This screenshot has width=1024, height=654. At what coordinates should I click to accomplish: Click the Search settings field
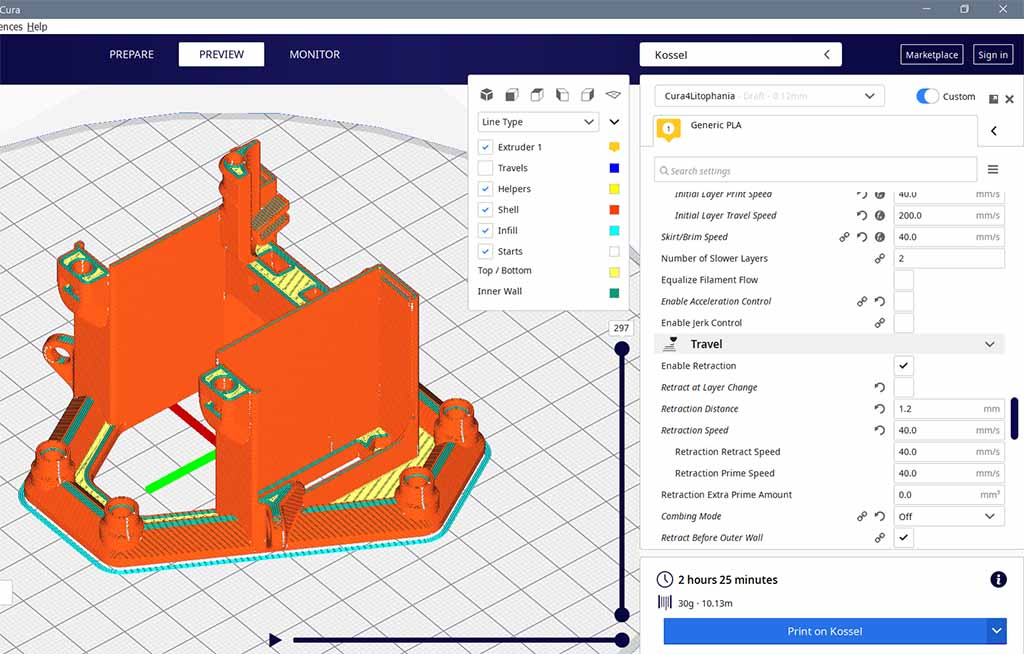point(815,170)
